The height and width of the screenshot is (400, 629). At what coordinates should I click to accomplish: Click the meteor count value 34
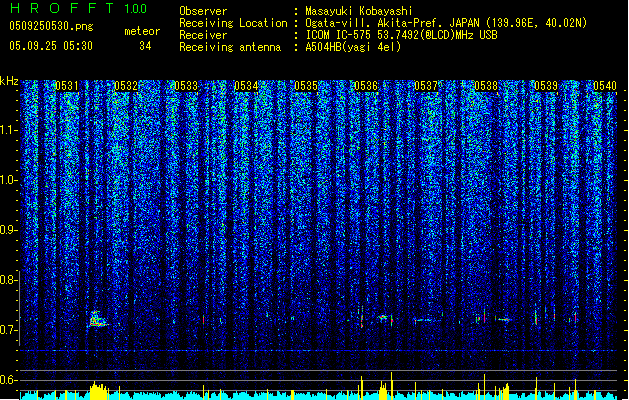click(x=145, y=46)
